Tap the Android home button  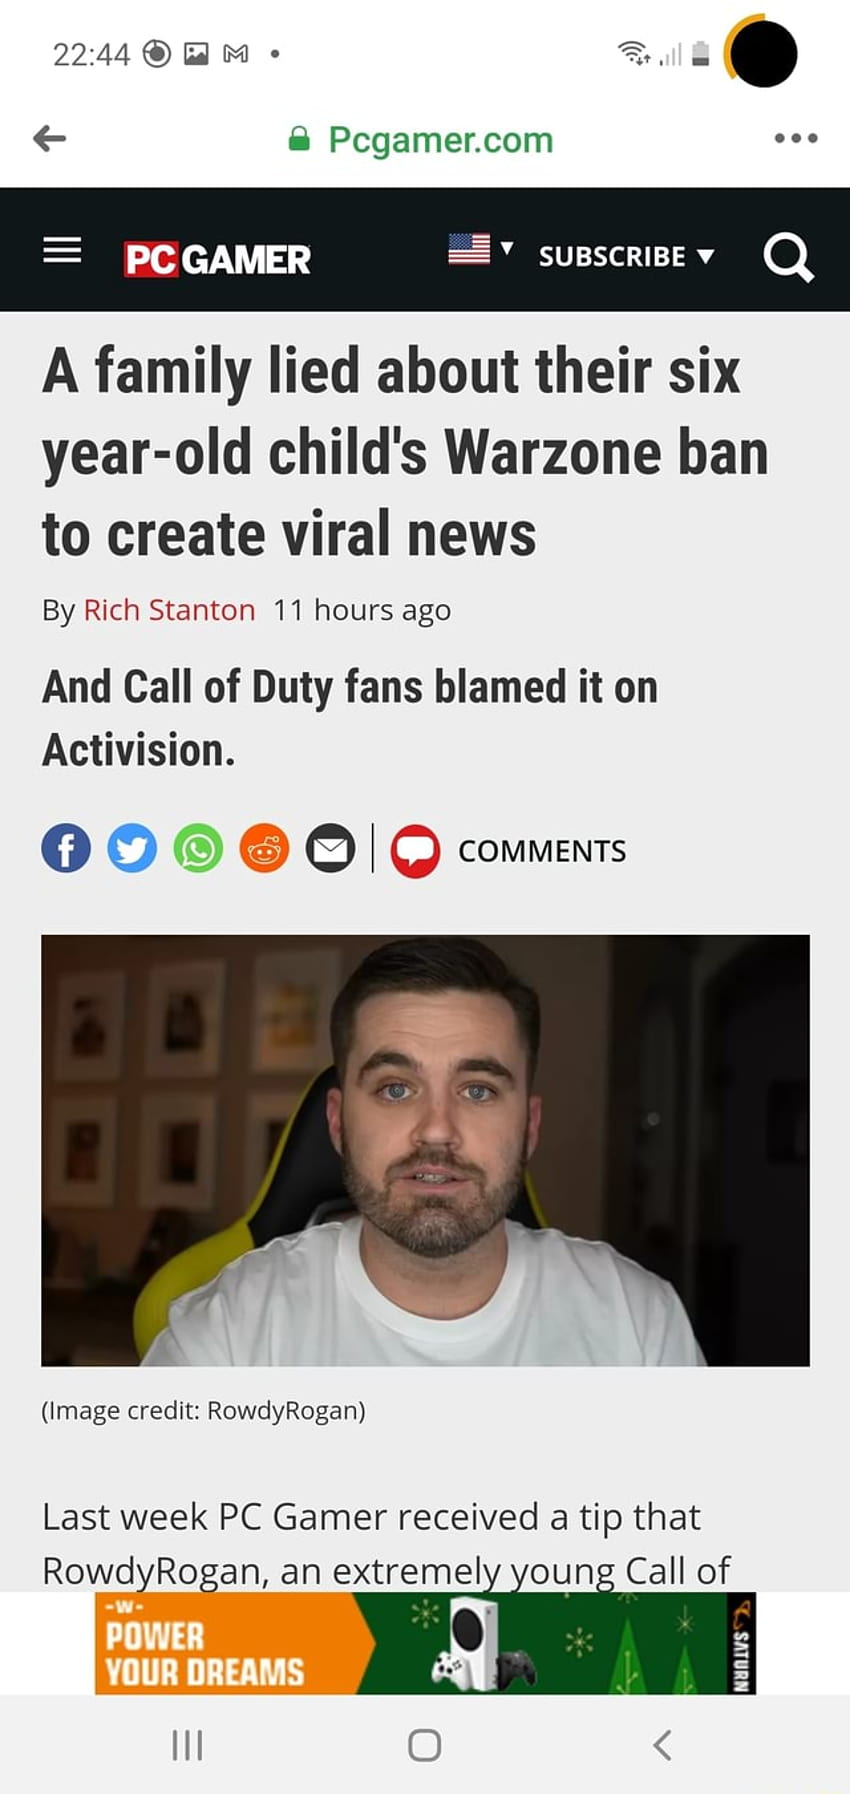click(424, 1745)
